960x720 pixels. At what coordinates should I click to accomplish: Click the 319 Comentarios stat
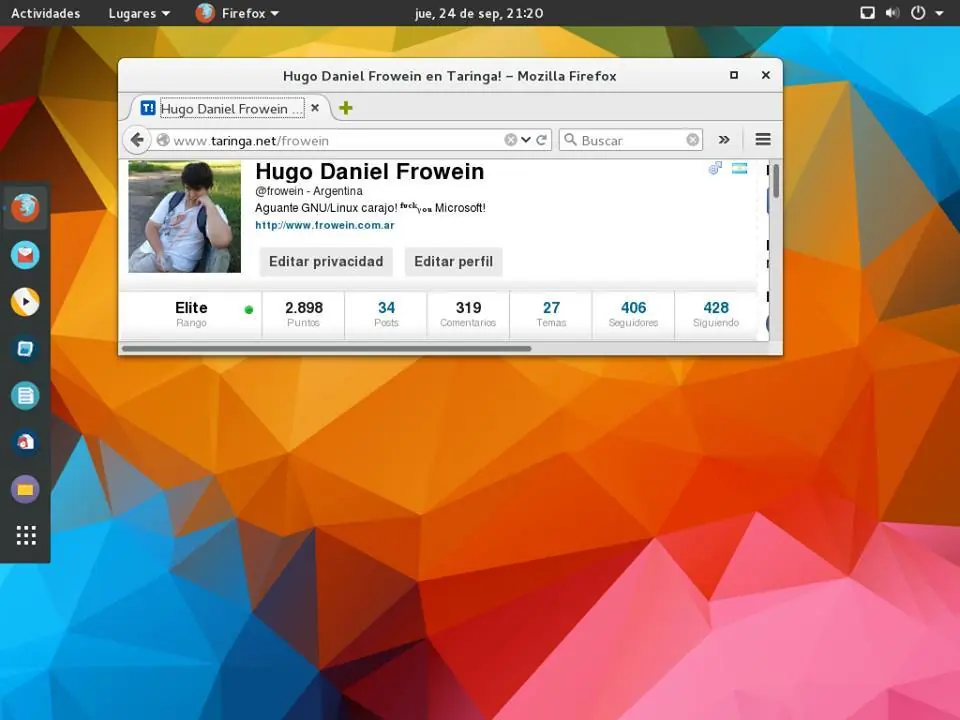468,313
